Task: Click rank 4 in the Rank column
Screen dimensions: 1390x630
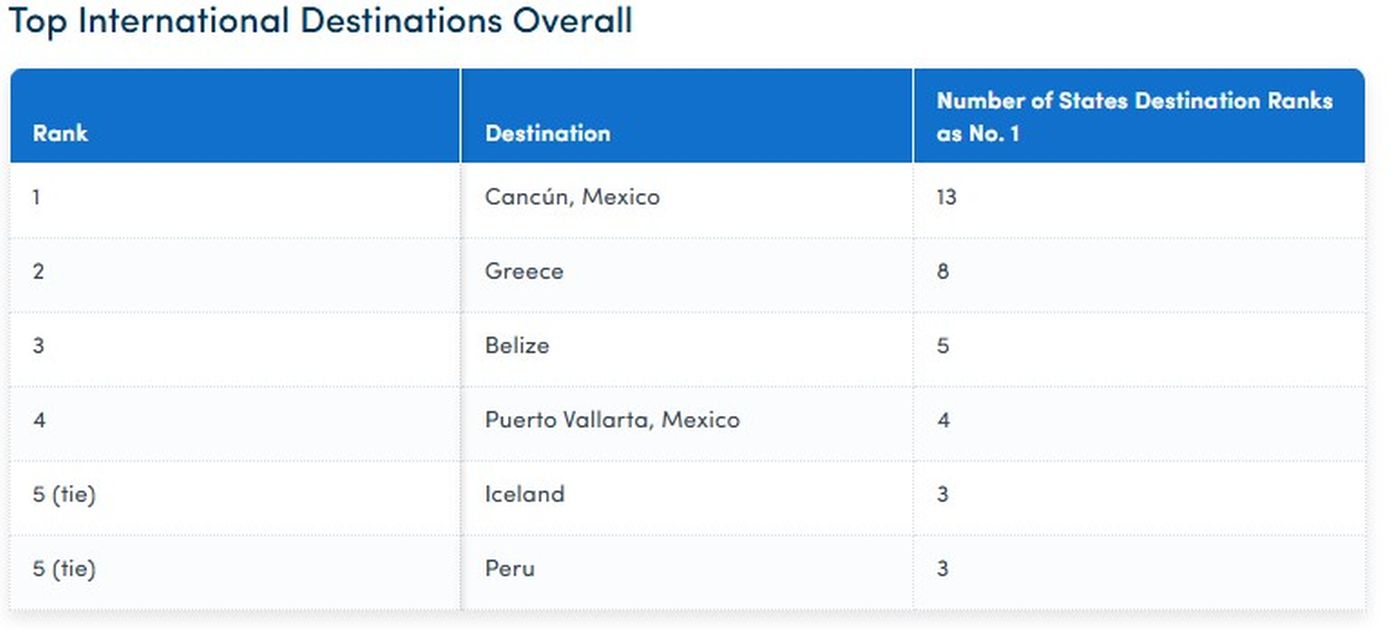Action: tap(39, 420)
